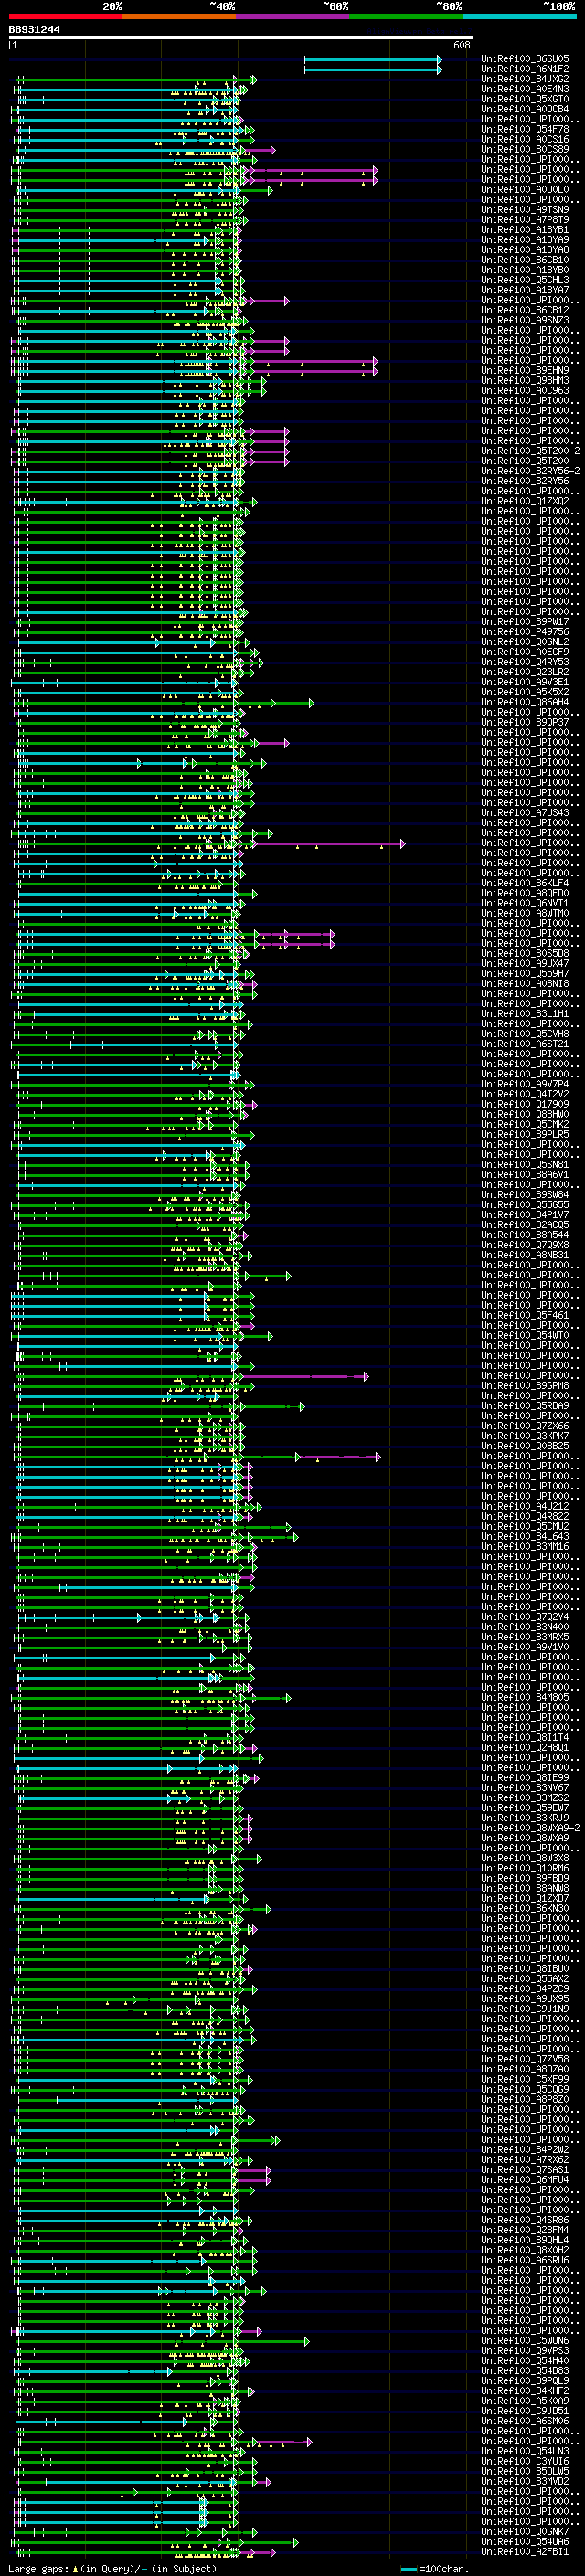
Task: Select hit label UniRef100_Q1ZXQ2
Action: 524,501
